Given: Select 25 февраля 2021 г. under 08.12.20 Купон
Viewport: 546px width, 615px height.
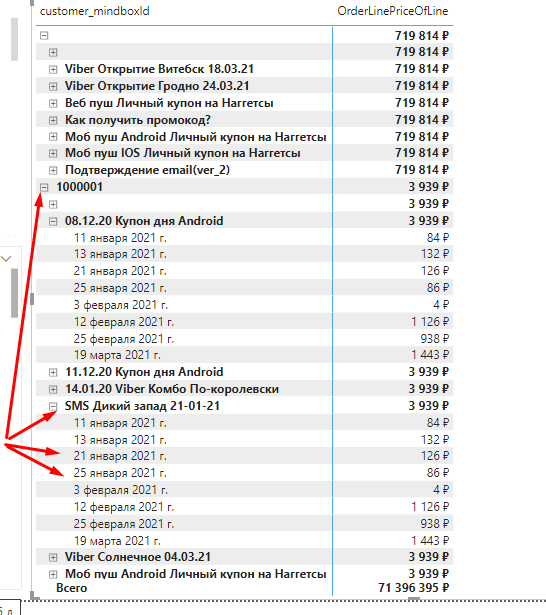Looking at the screenshot, I should [x=124, y=338].
